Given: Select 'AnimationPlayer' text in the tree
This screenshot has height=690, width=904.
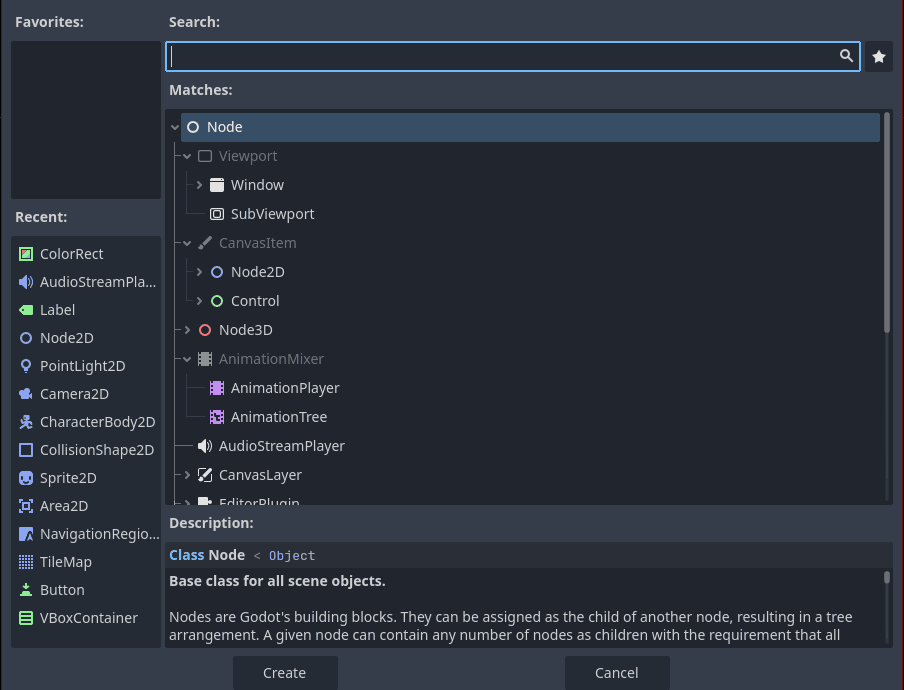Looking at the screenshot, I should [x=285, y=388].
